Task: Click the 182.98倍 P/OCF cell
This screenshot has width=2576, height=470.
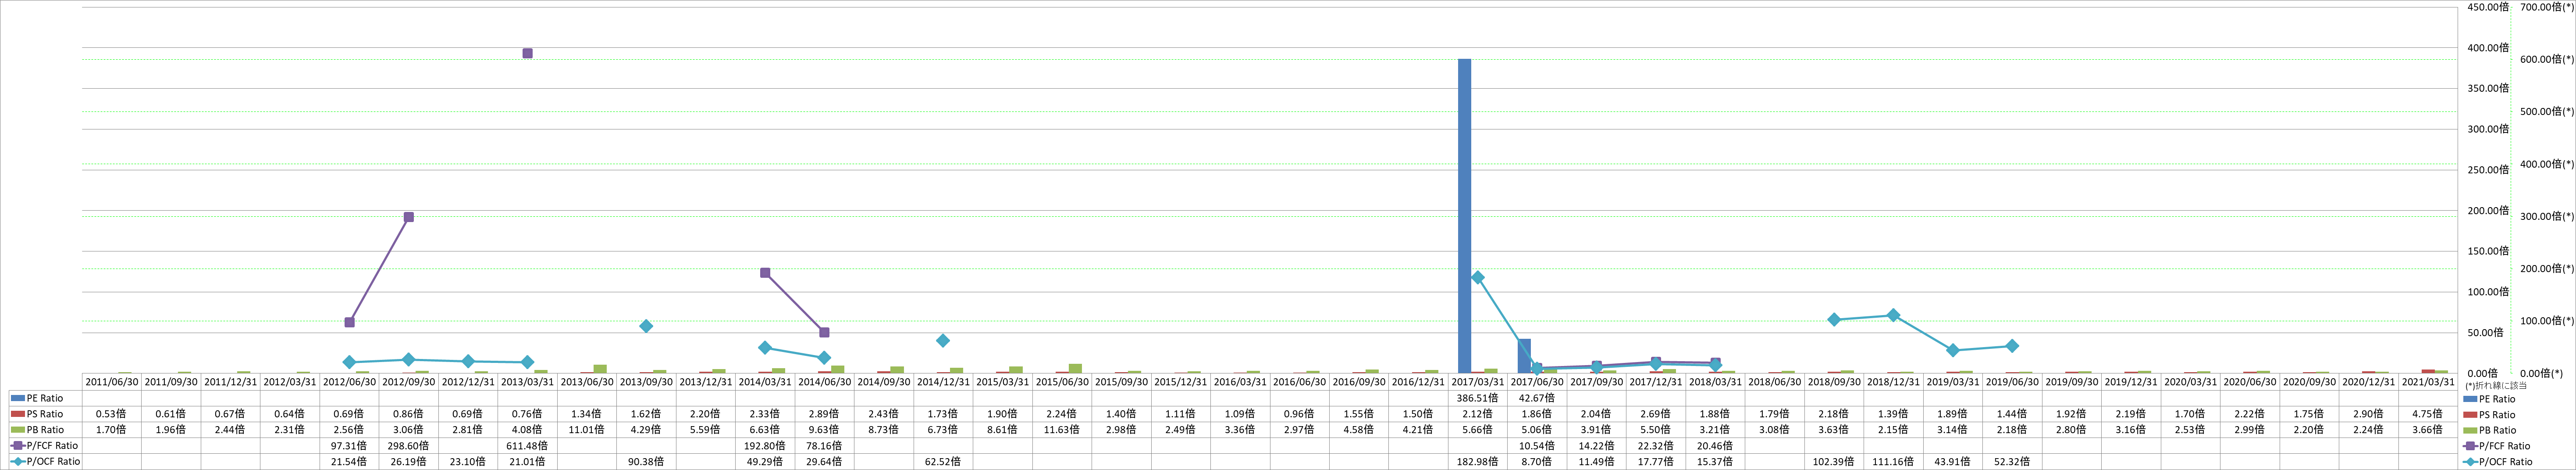Action: (1478, 462)
